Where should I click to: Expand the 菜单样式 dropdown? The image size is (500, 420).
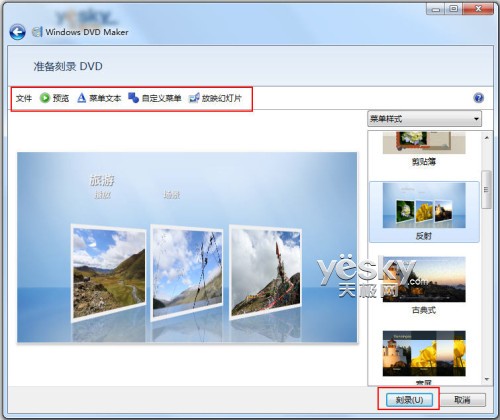pos(424,119)
